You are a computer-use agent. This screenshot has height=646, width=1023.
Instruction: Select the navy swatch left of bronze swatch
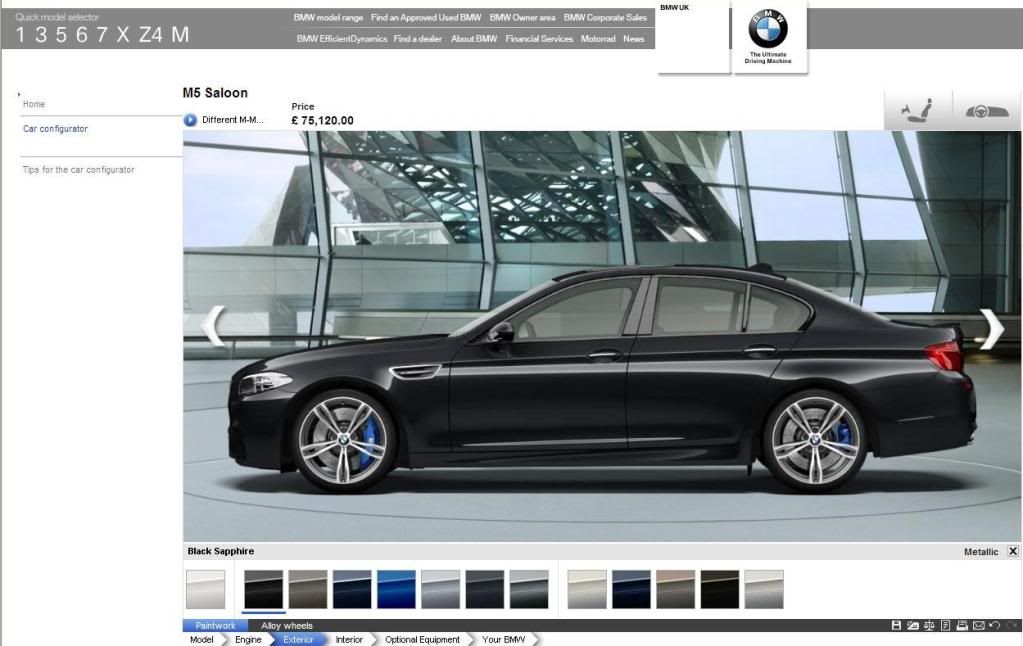coord(631,589)
